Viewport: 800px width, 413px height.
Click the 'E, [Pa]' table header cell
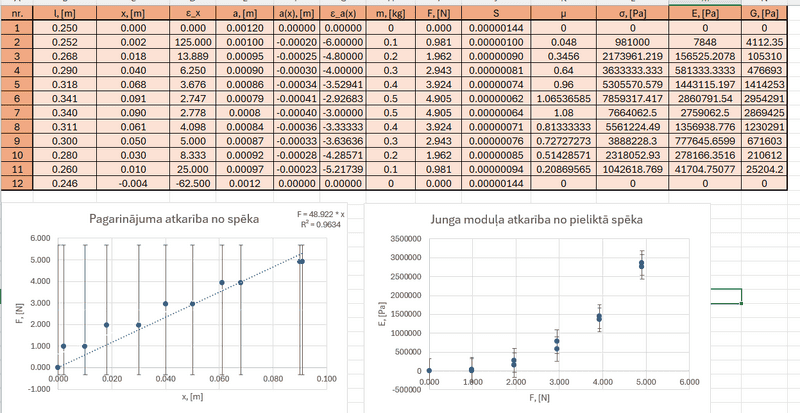[x=705, y=14]
